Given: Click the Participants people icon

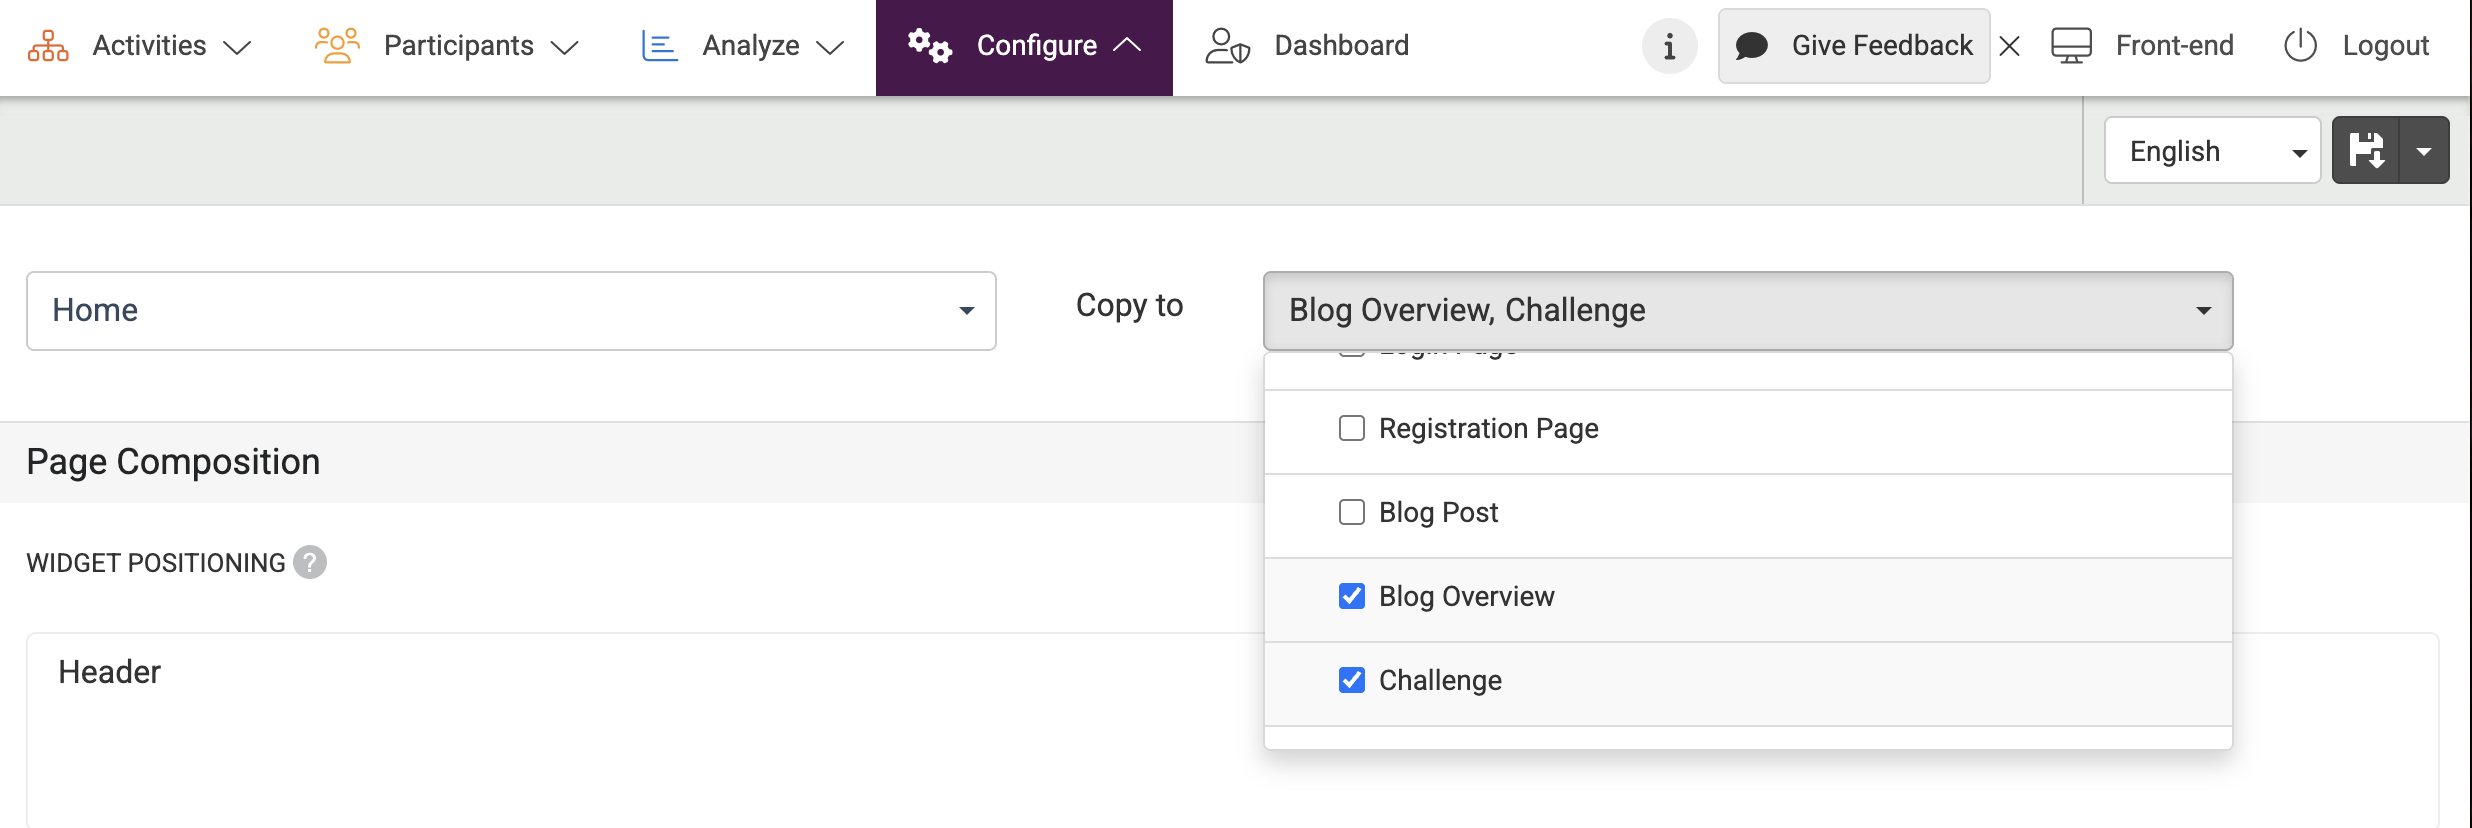Looking at the screenshot, I should tap(337, 46).
